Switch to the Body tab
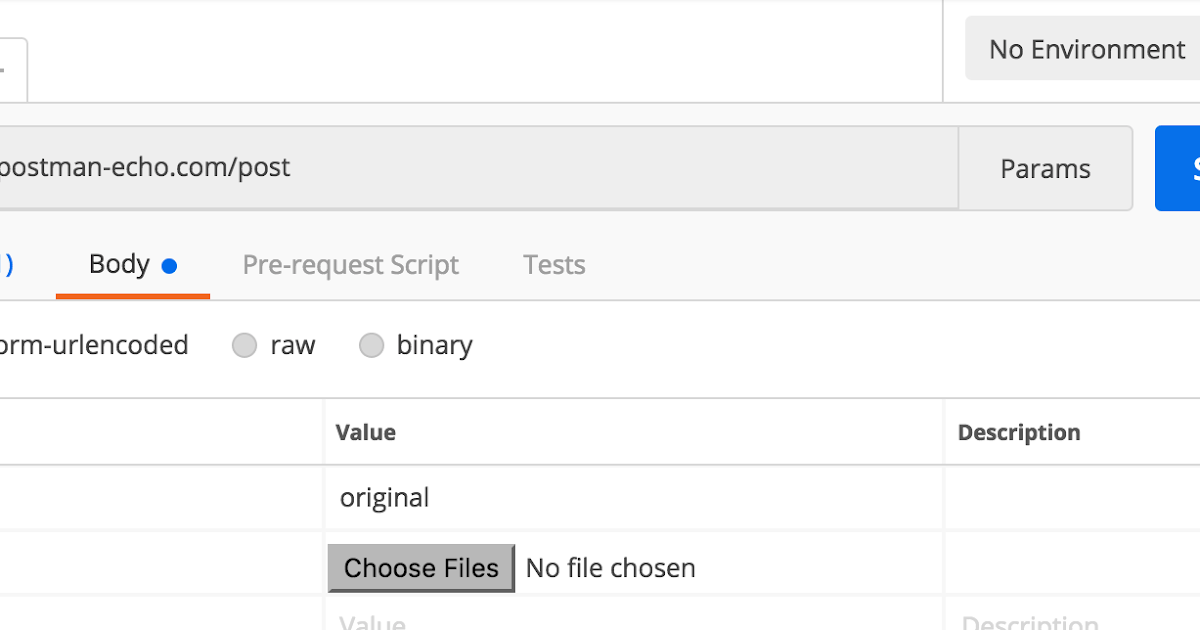1200x630 pixels. coord(119,265)
